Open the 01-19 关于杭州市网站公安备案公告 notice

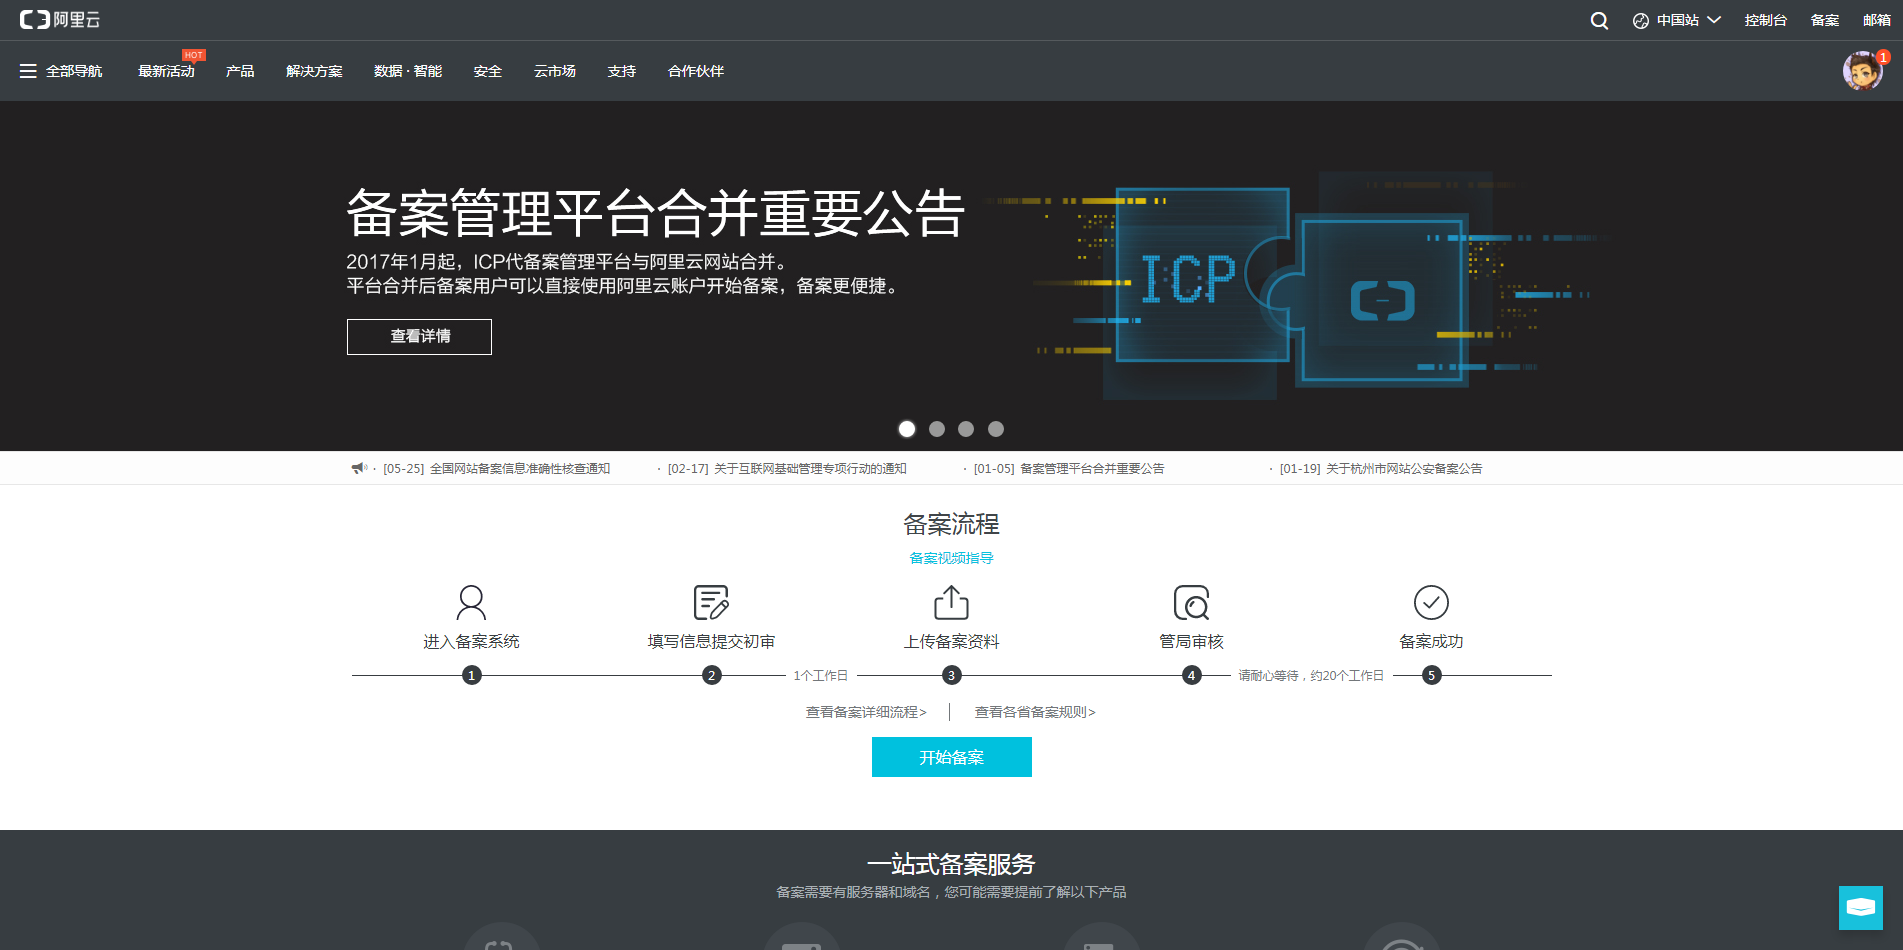(1381, 468)
